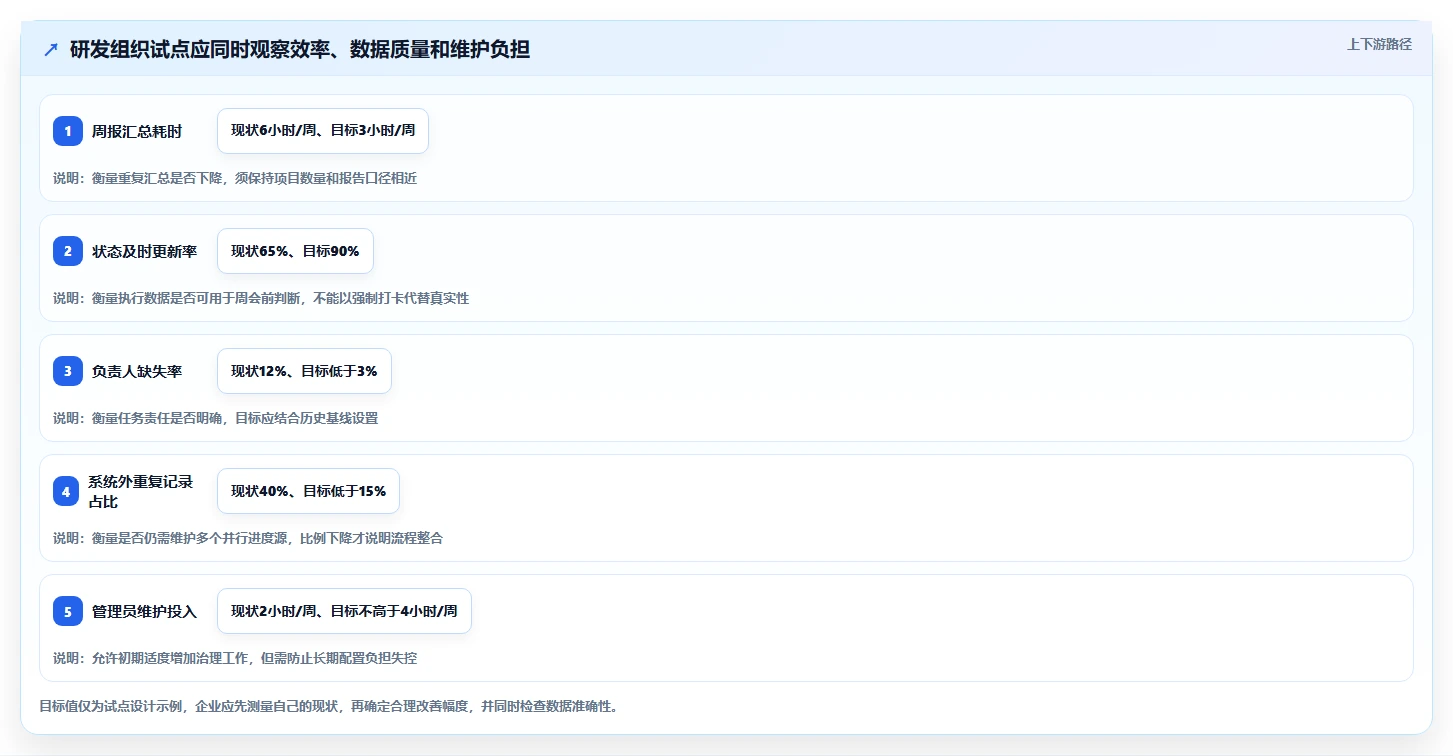Click the number 3 badge for 负责人缺失率

pyautogui.click(x=68, y=371)
